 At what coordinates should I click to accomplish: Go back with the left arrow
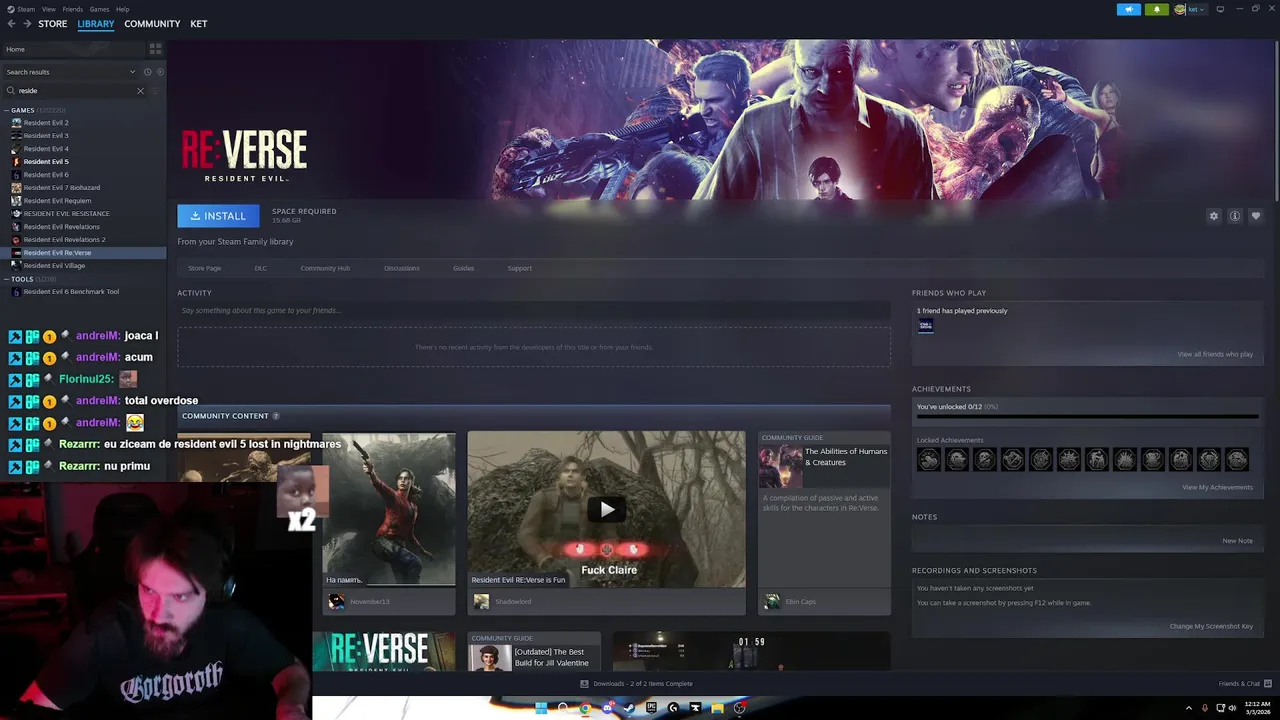point(12,24)
